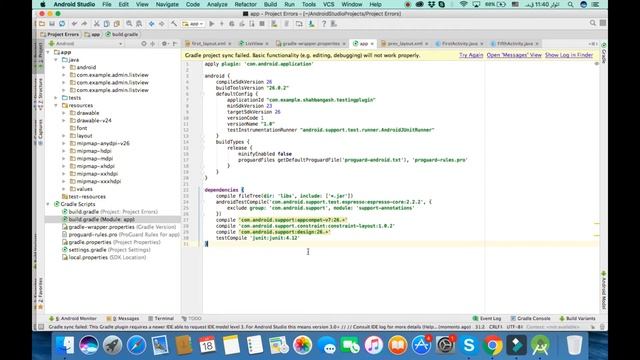The image size is (640, 360).
Task: Switch to the first_layout.xml tab
Action: (x=208, y=44)
